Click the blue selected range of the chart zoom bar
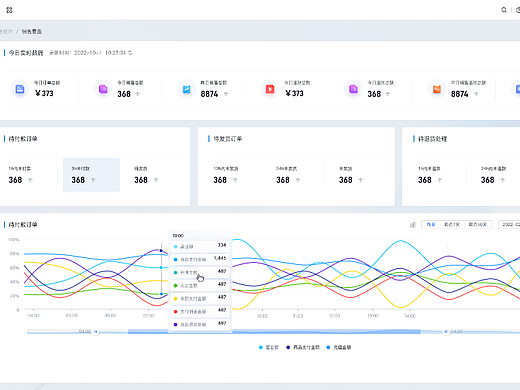 [274, 331]
